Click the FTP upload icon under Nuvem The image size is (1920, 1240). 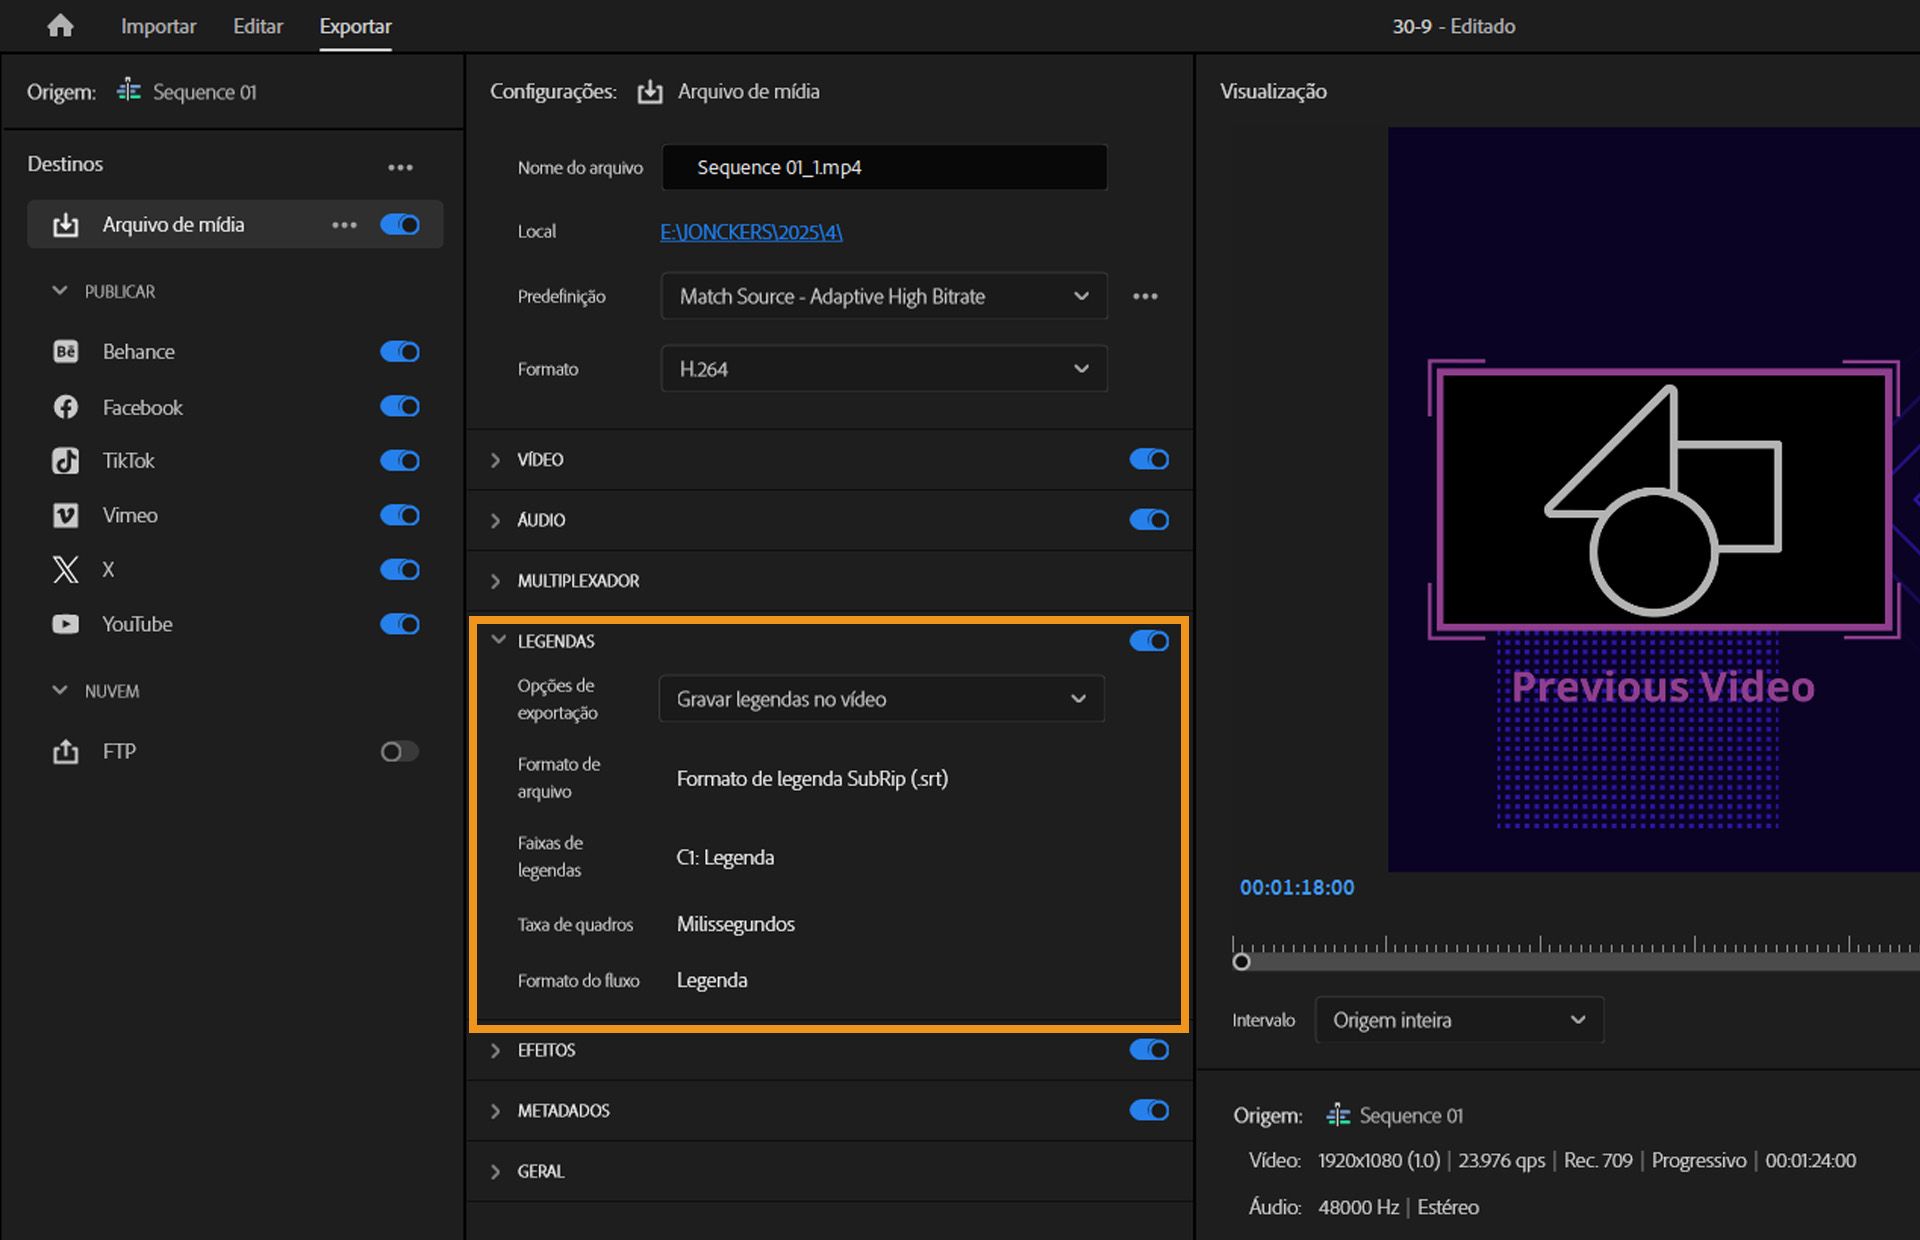click(x=65, y=751)
